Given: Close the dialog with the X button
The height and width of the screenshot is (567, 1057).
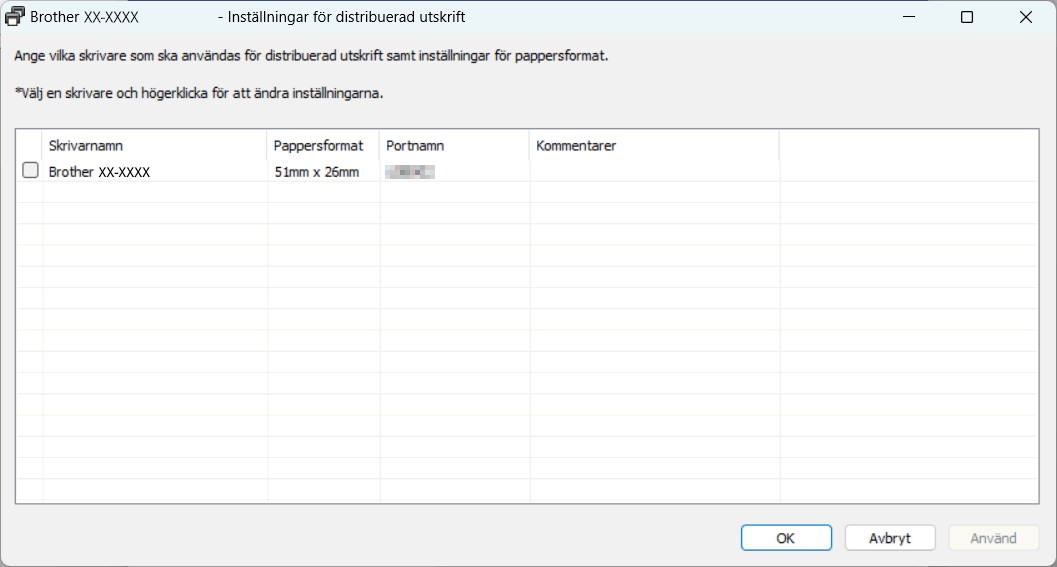Looking at the screenshot, I should pos(1025,17).
